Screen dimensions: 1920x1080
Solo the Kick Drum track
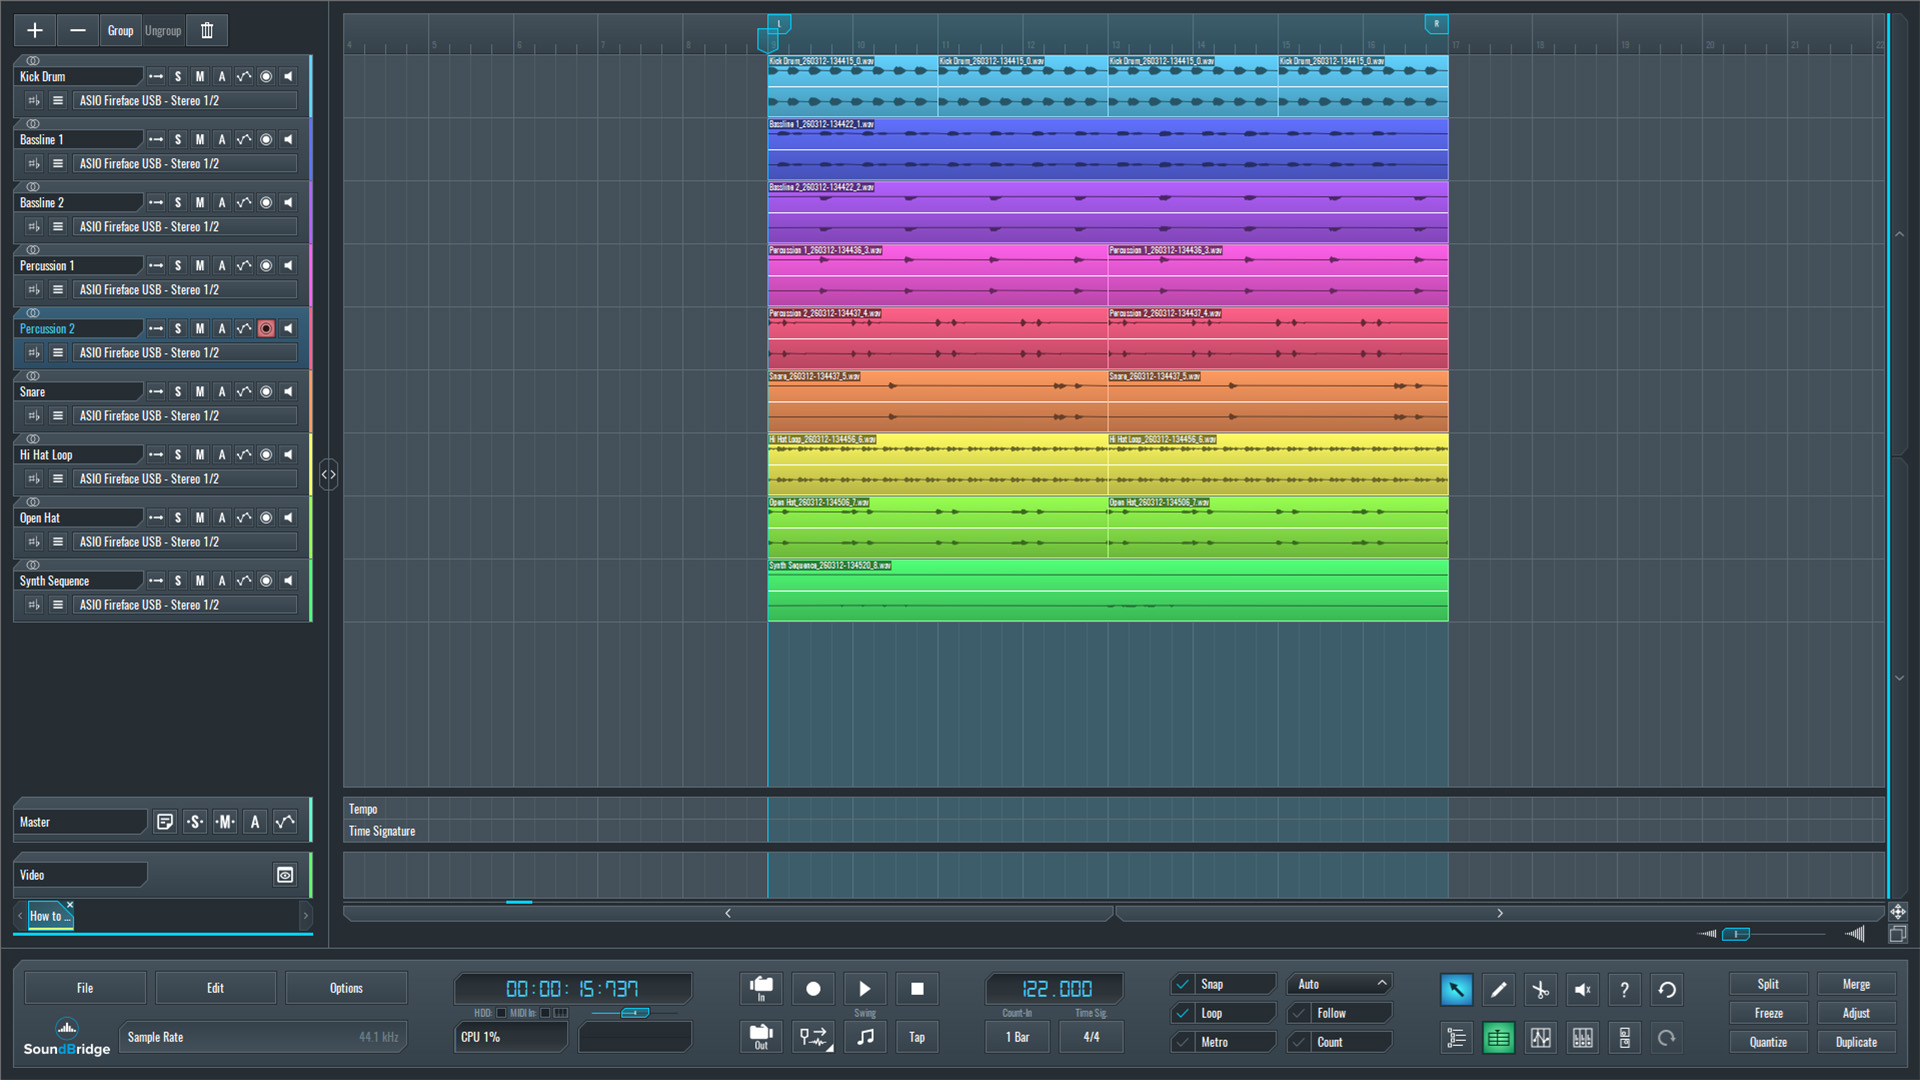coord(178,77)
